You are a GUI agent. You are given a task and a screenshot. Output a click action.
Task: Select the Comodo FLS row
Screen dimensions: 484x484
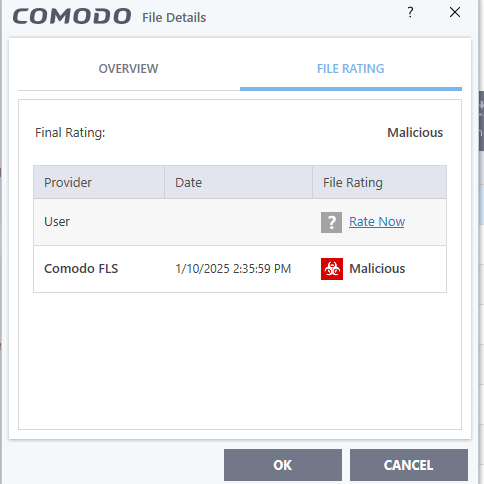240,269
